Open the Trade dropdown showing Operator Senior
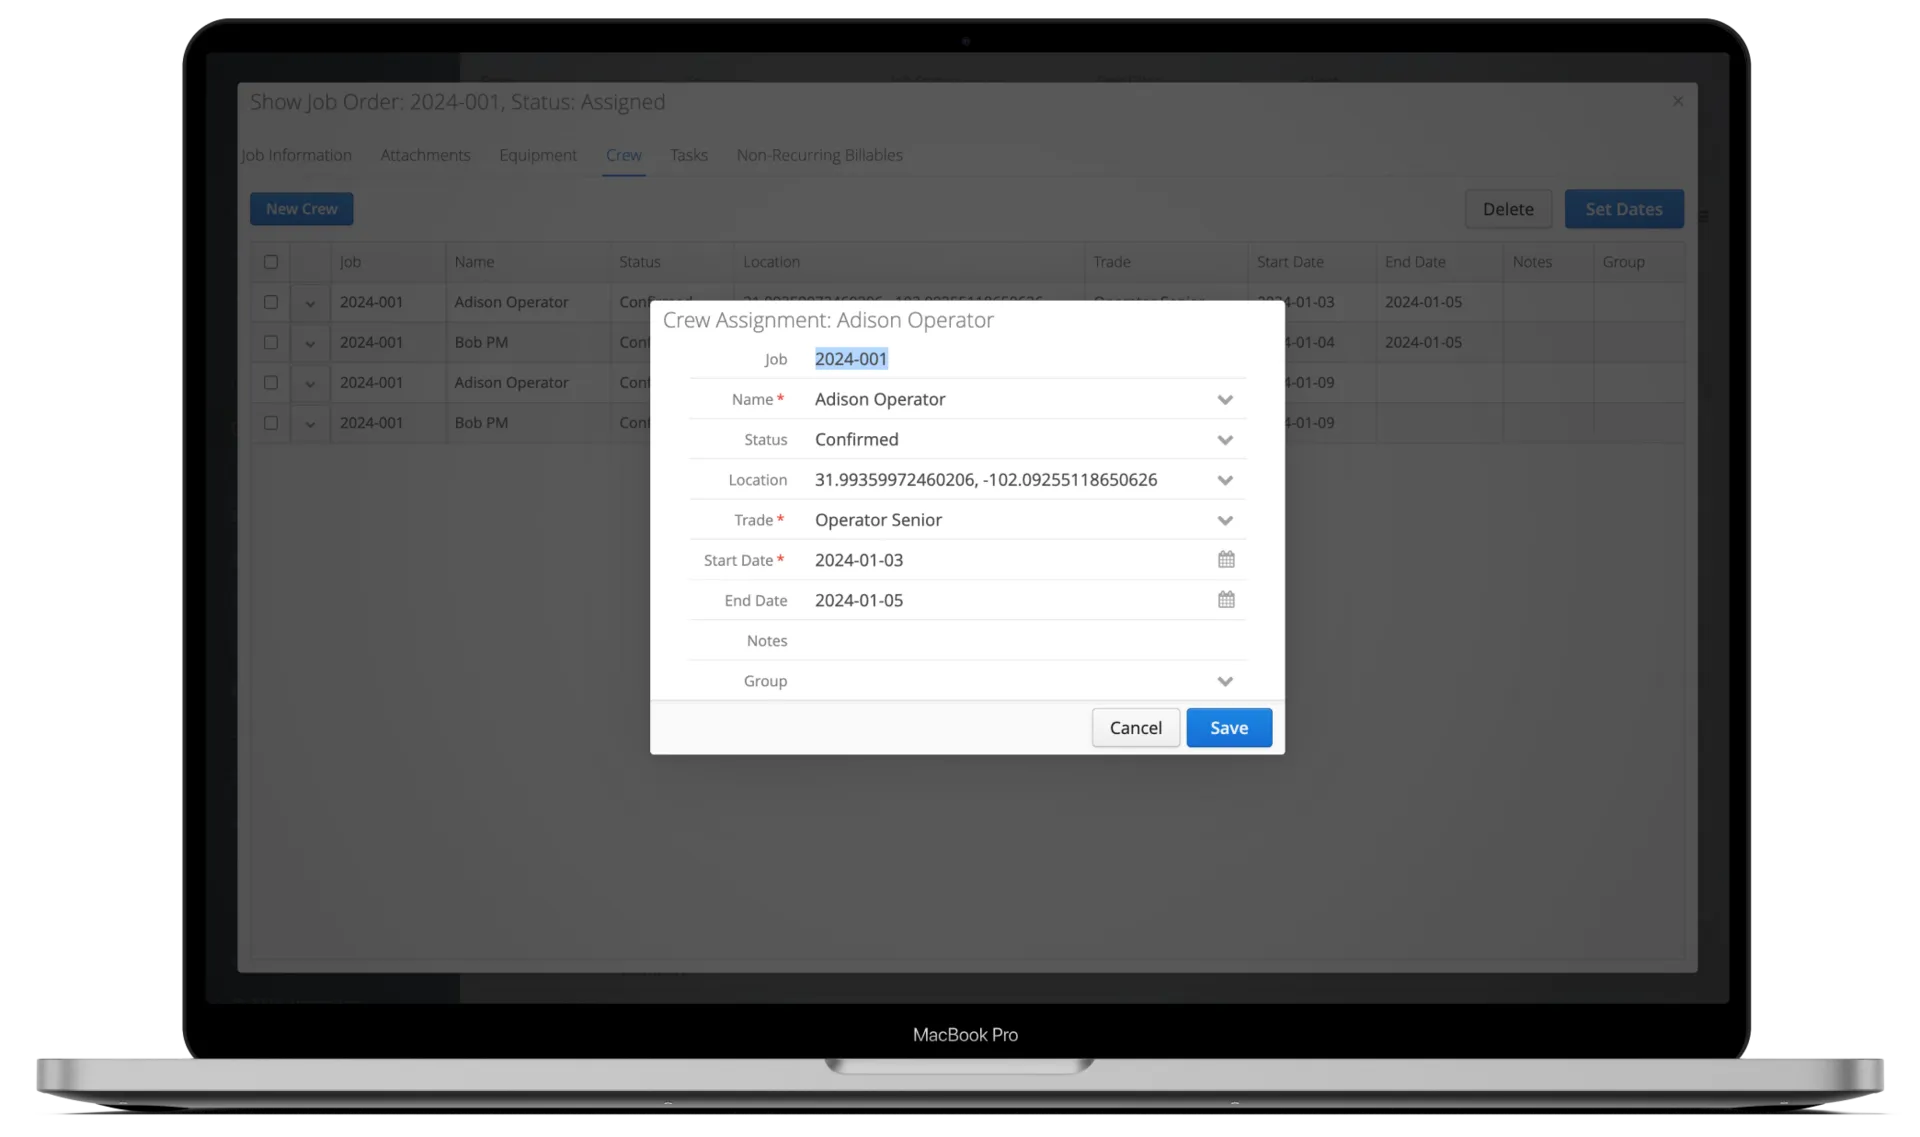Image resolution: width=1920 pixels, height=1137 pixels. point(1225,520)
